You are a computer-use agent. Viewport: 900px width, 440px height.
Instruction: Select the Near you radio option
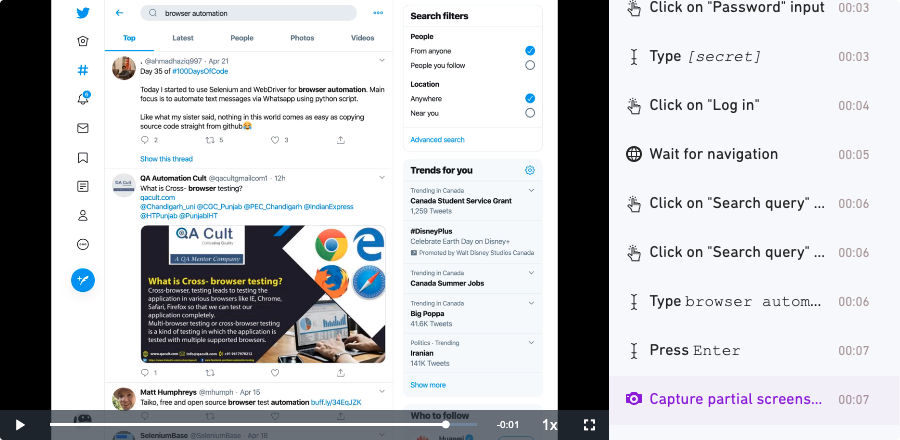pos(530,113)
